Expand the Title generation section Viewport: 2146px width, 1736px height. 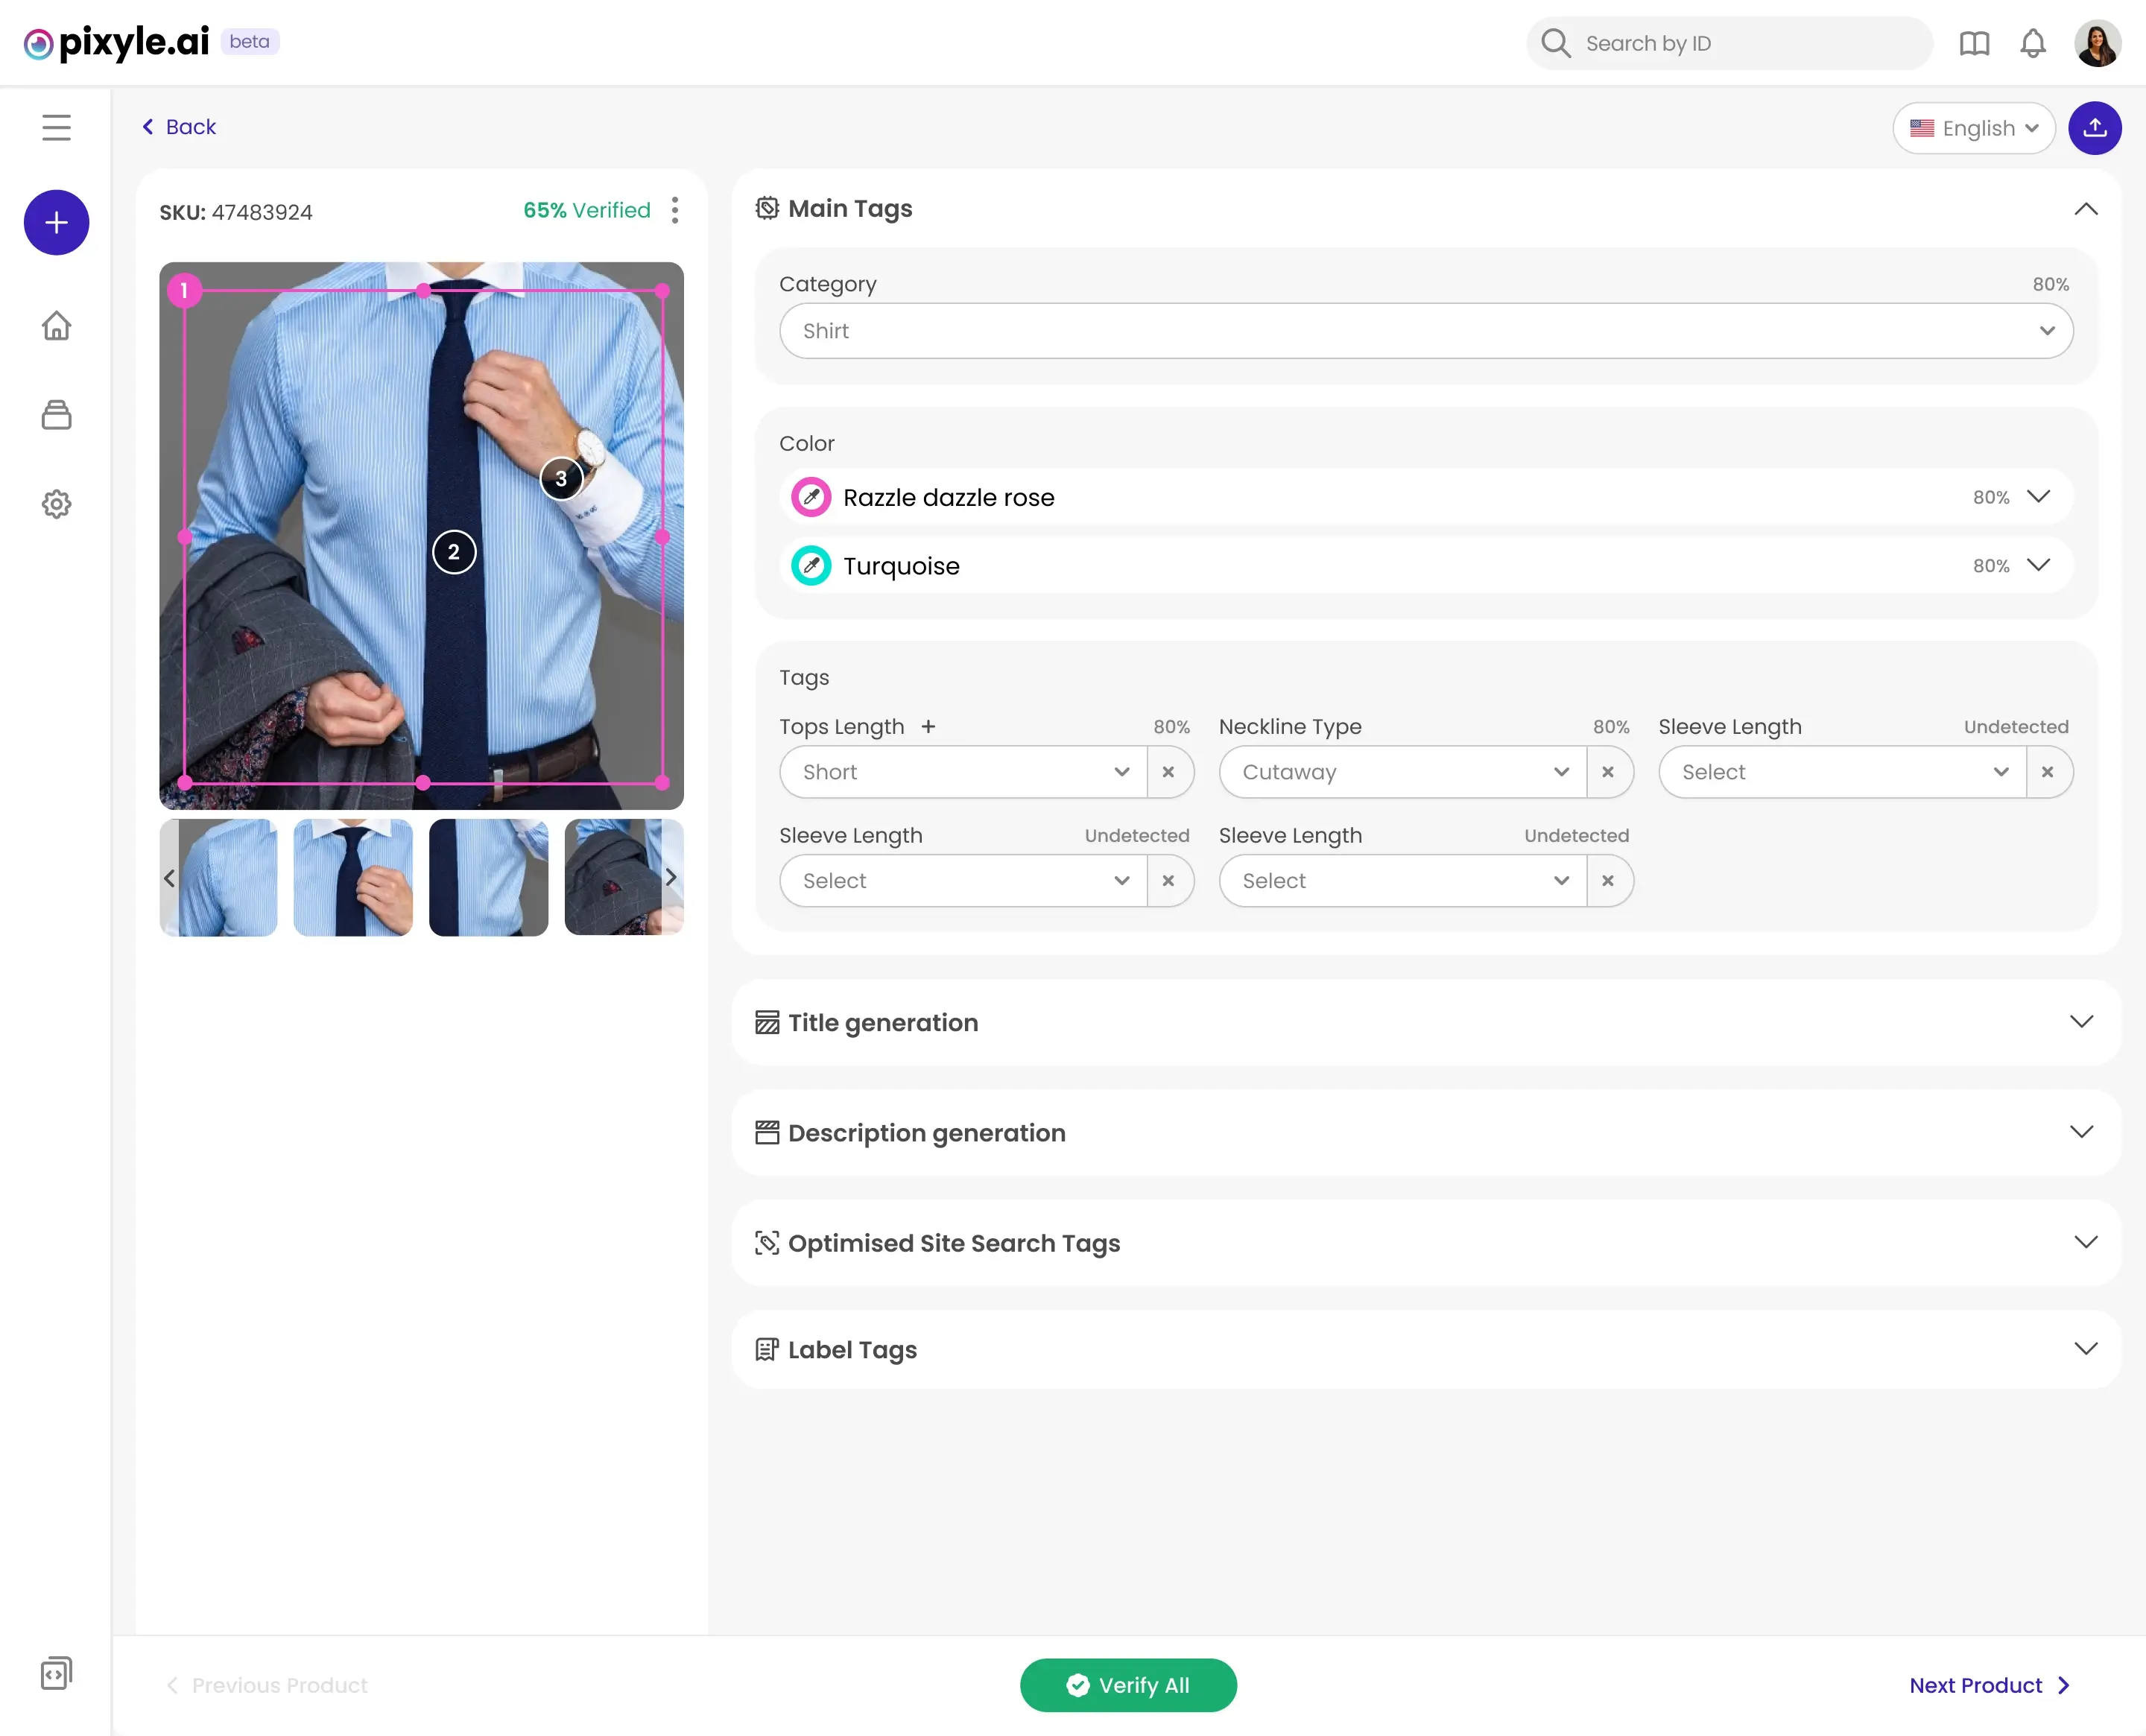(x=2082, y=1022)
